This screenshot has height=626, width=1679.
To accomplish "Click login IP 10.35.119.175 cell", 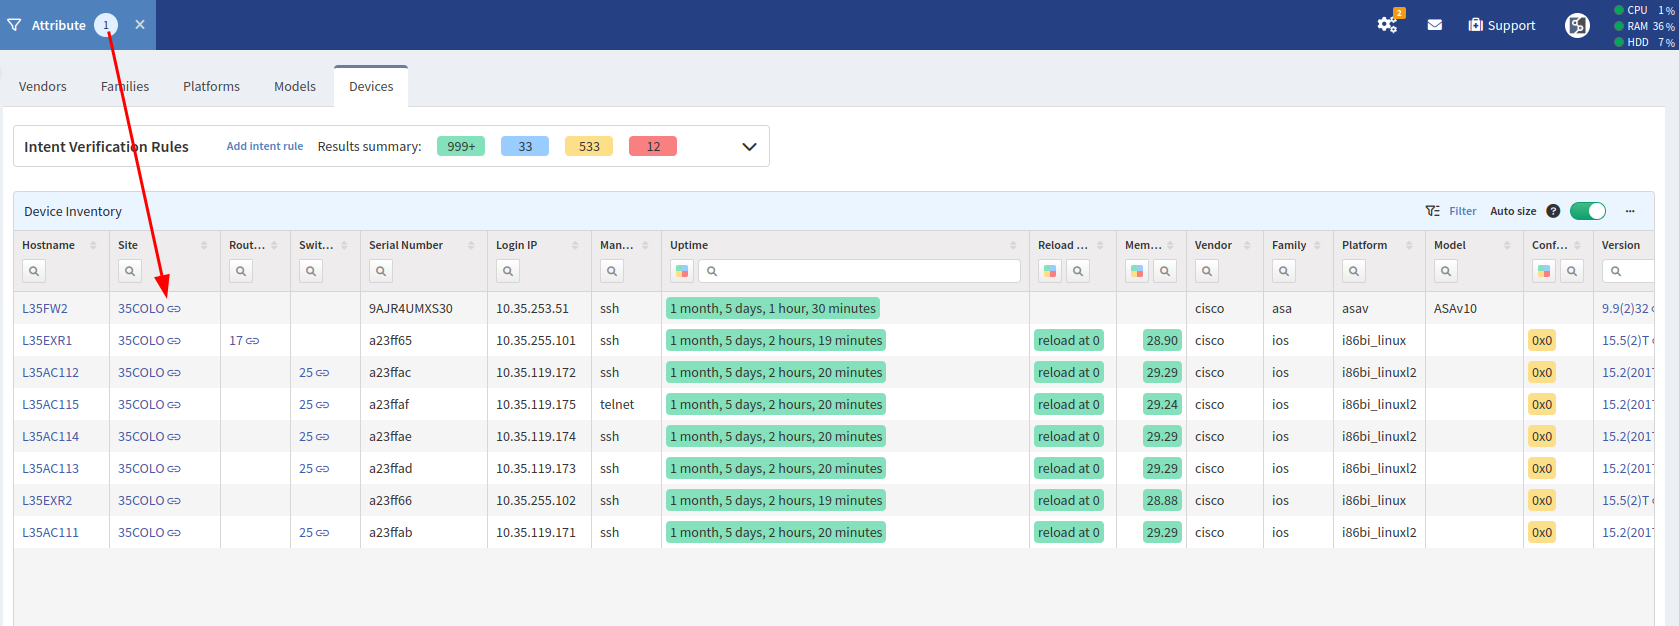I will [536, 405].
